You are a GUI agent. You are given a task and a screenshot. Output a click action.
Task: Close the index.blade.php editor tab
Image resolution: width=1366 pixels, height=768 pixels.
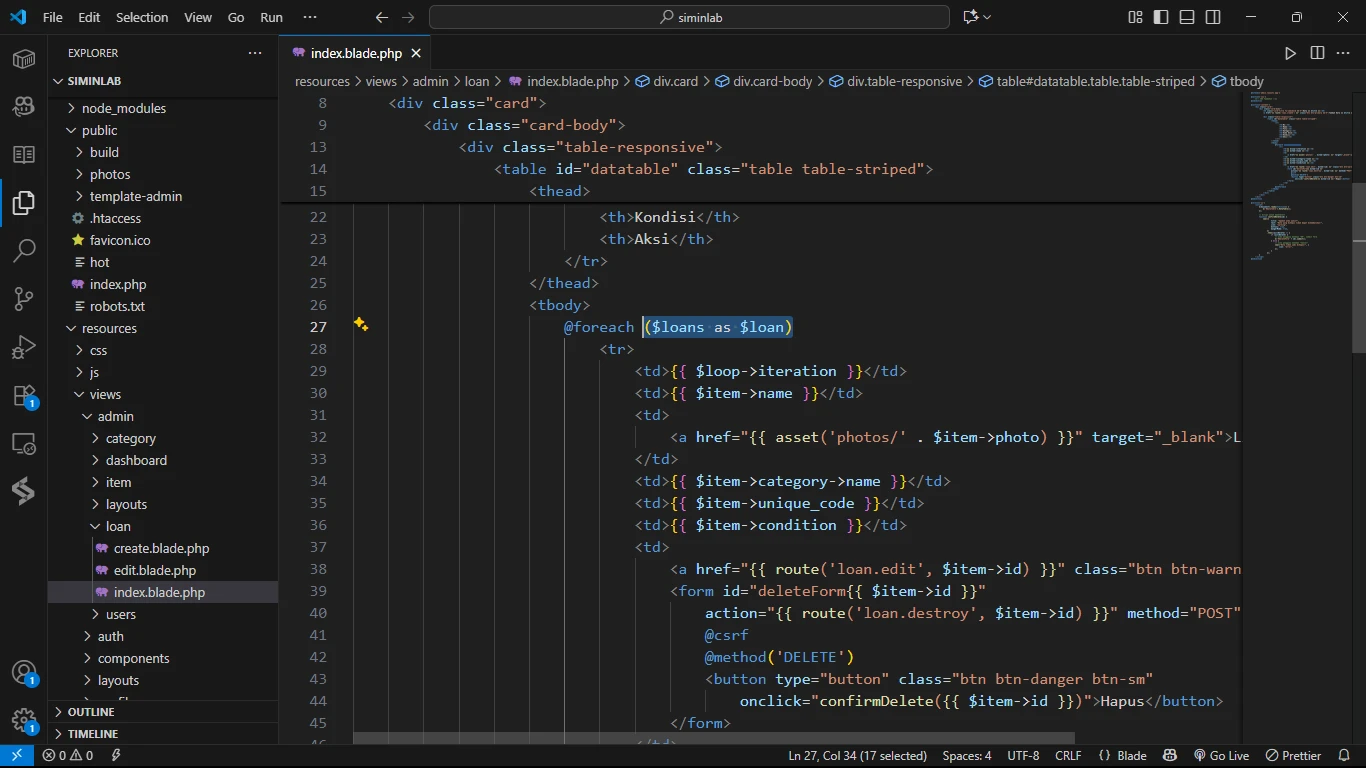pos(416,53)
